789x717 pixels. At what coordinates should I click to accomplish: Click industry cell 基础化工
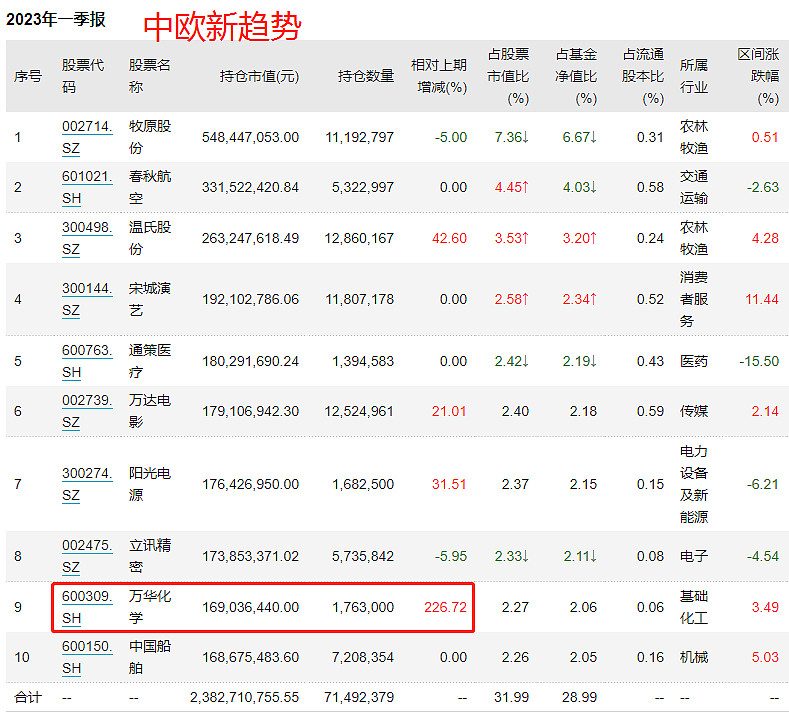coord(694,607)
